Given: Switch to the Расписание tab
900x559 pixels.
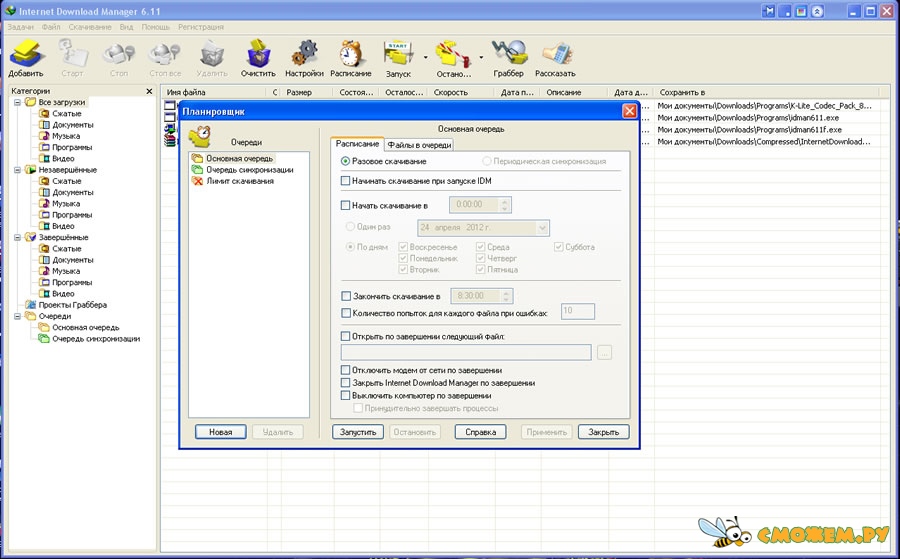Looking at the screenshot, I should pyautogui.click(x=357, y=144).
